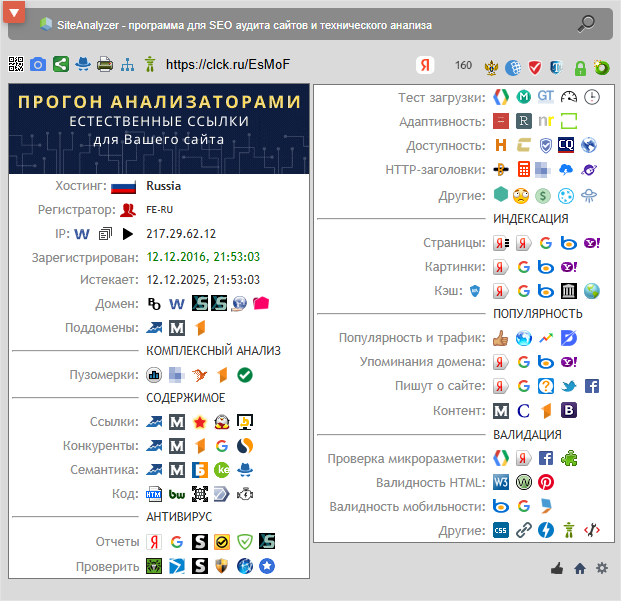Click the green padlock SSL icon
Viewport: 621px width, 601px height.
pos(580,68)
